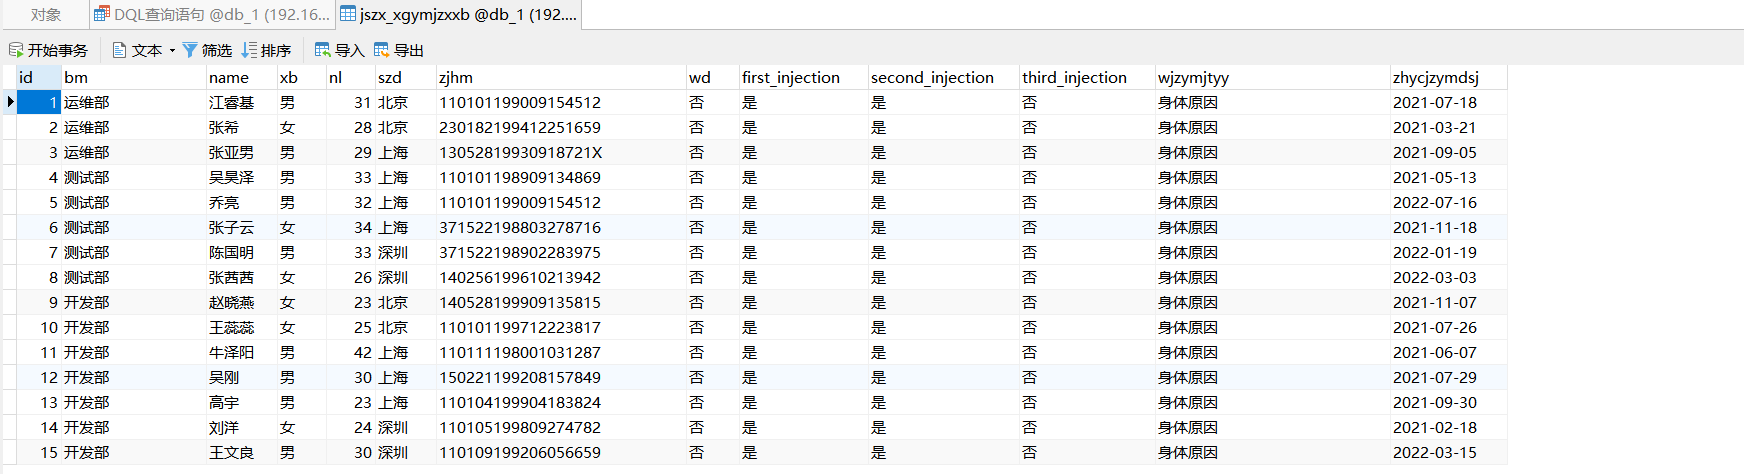Image resolution: width=1744 pixels, height=474 pixels.
Task: Click the zhycjzymdsj column header
Action: pyautogui.click(x=1435, y=77)
